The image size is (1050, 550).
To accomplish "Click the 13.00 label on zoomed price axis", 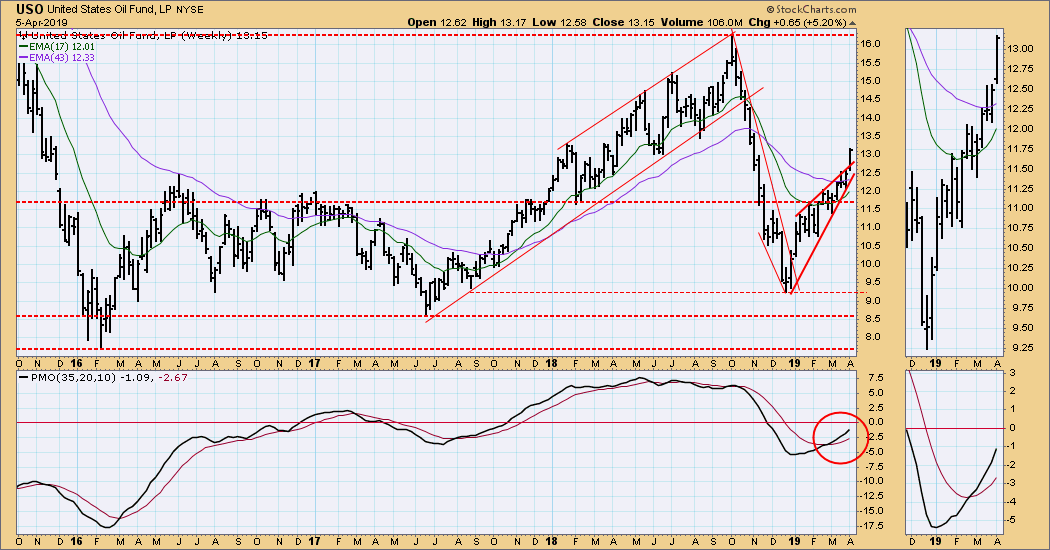I will tap(1021, 49).
